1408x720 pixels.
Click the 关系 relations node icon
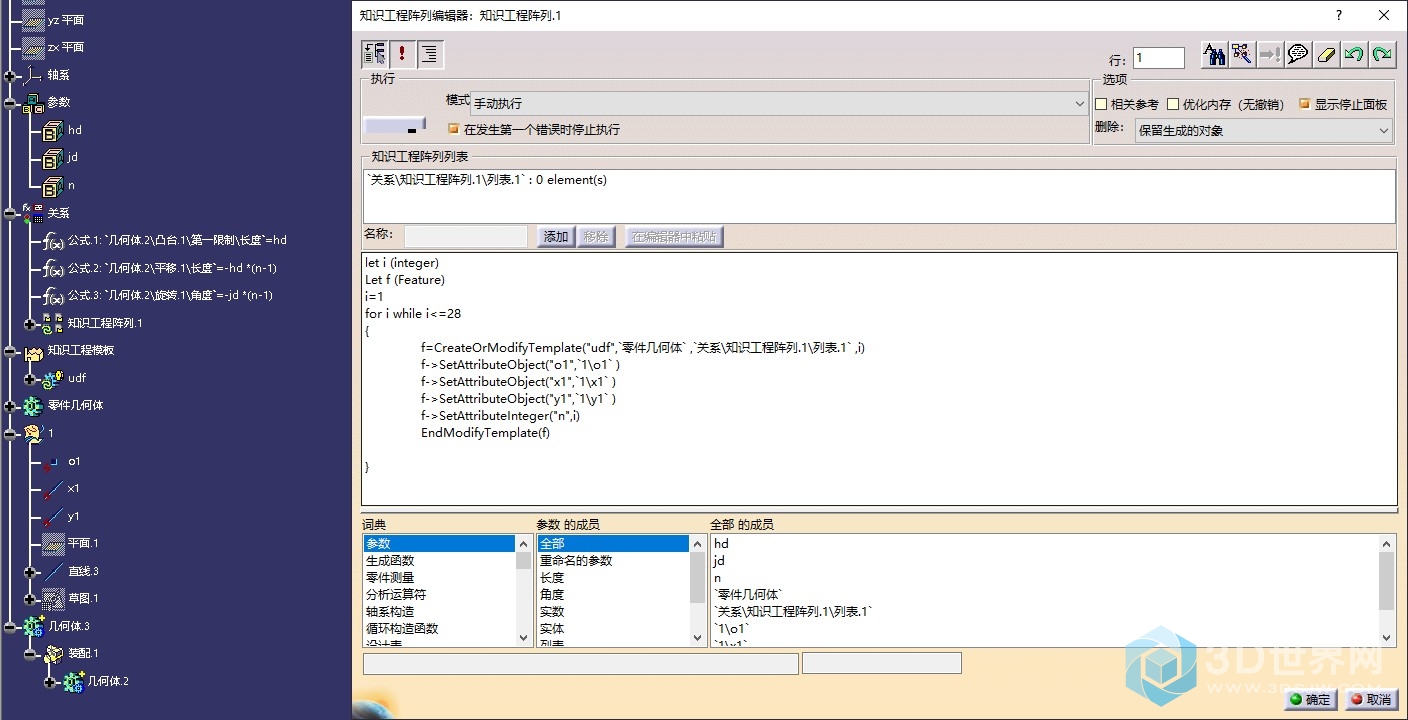click(x=32, y=213)
